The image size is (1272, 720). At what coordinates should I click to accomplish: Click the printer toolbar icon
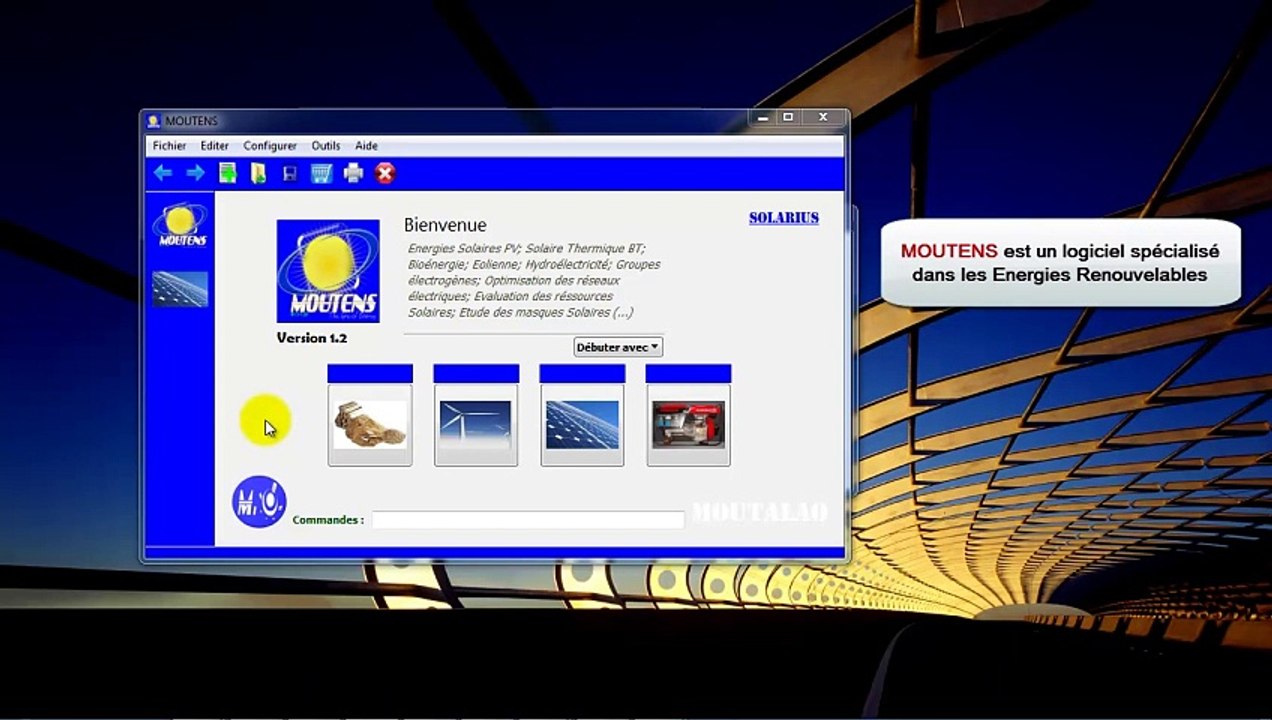[x=353, y=173]
